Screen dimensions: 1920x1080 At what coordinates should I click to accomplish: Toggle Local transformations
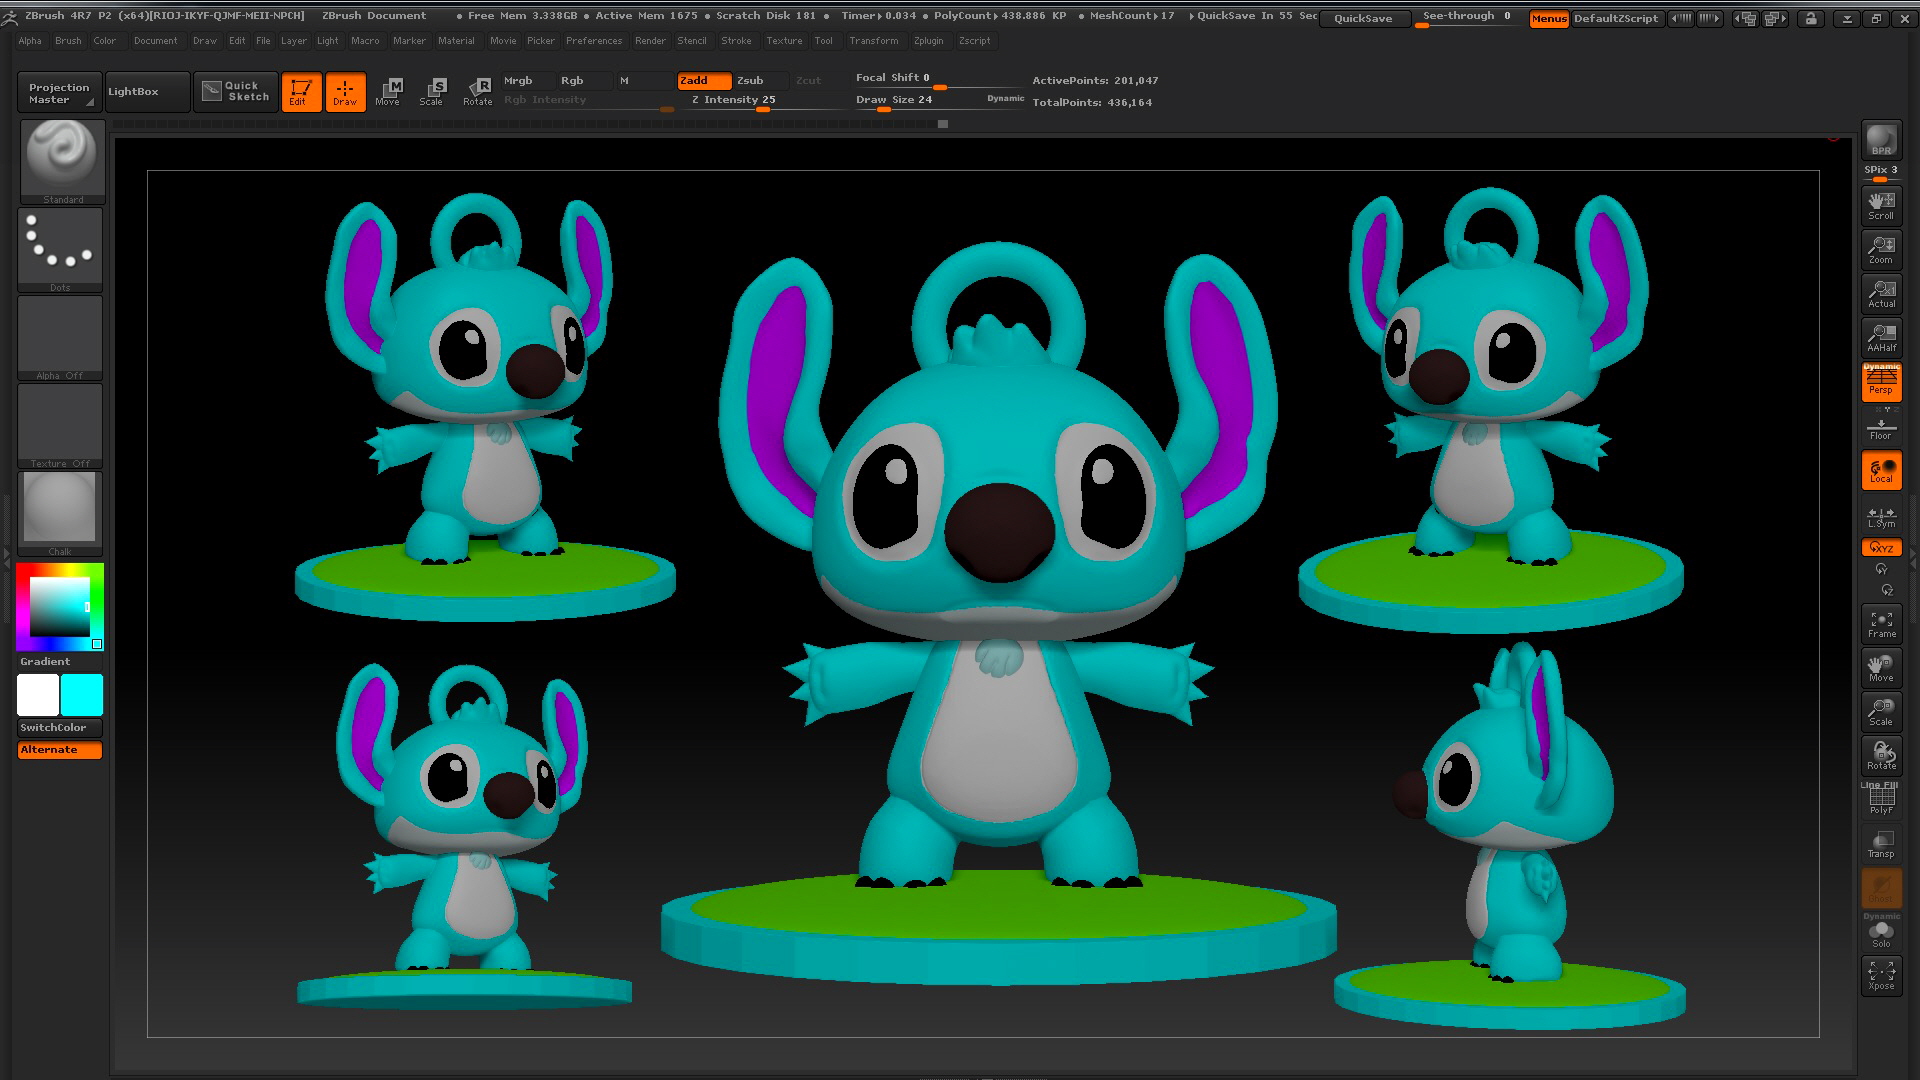[x=1881, y=471]
